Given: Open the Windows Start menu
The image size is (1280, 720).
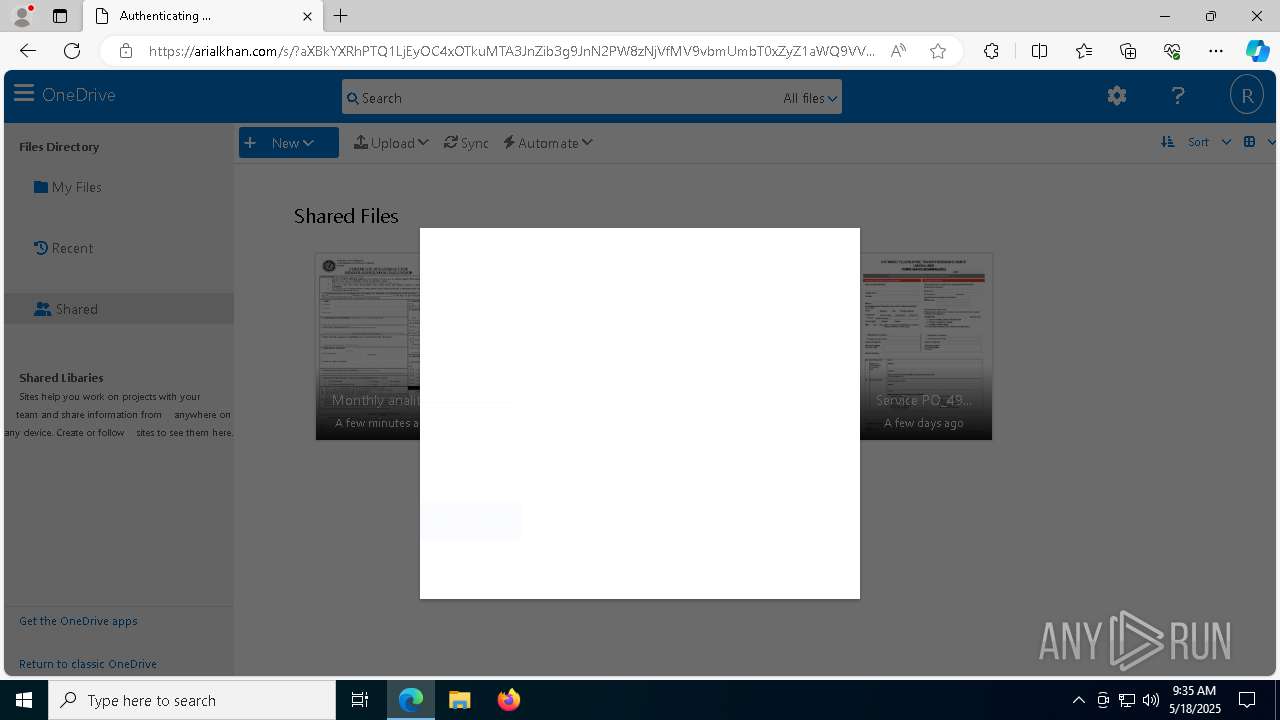Looking at the screenshot, I should coord(24,700).
